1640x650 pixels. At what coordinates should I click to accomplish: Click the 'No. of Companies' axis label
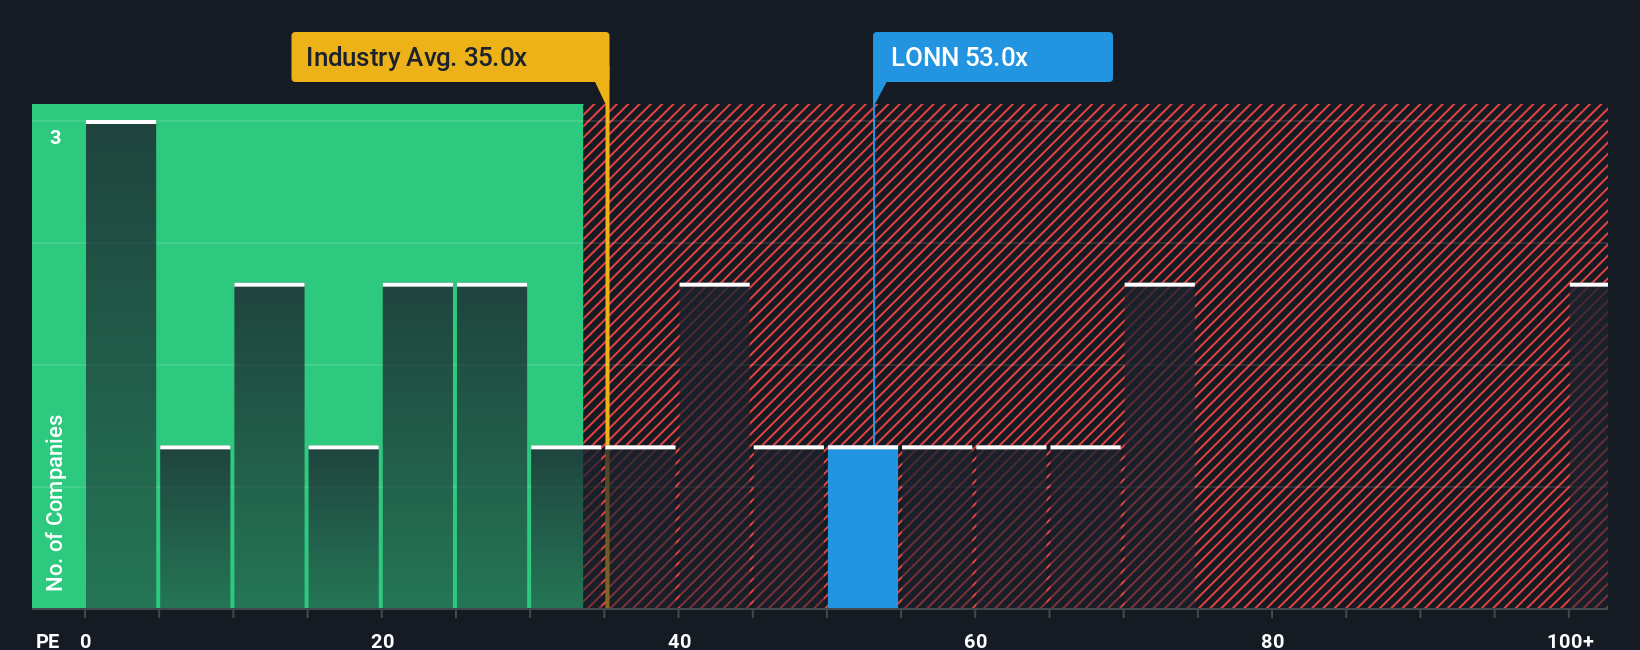pyautogui.click(x=55, y=502)
